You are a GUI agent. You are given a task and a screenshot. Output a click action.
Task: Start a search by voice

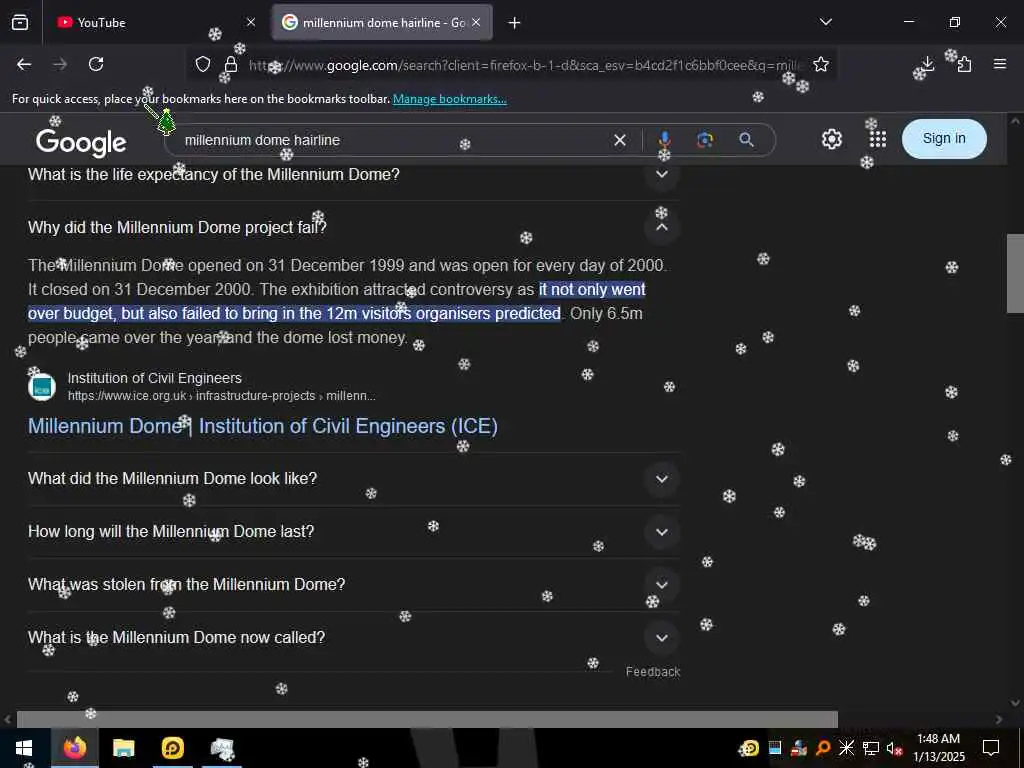point(664,140)
